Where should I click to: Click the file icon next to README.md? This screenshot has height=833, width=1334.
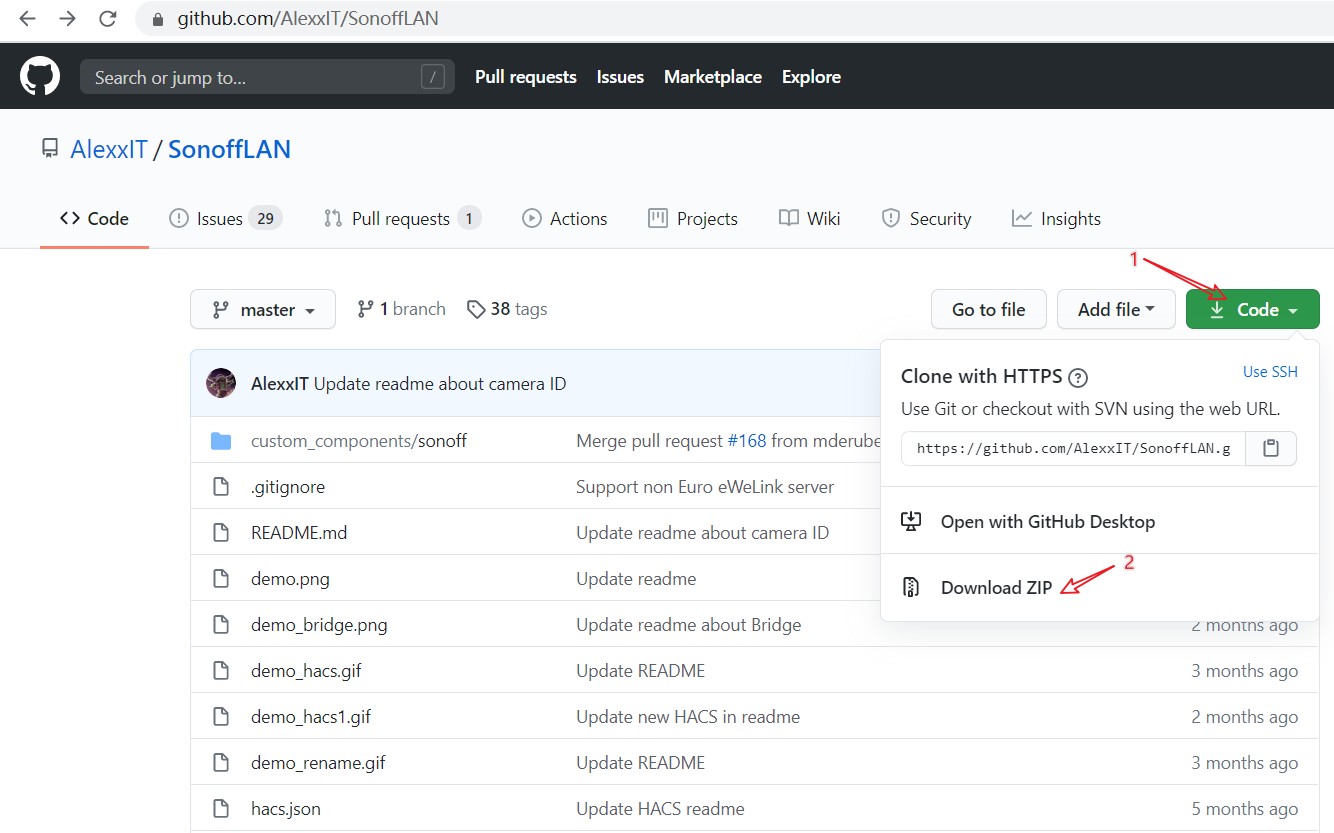(221, 533)
